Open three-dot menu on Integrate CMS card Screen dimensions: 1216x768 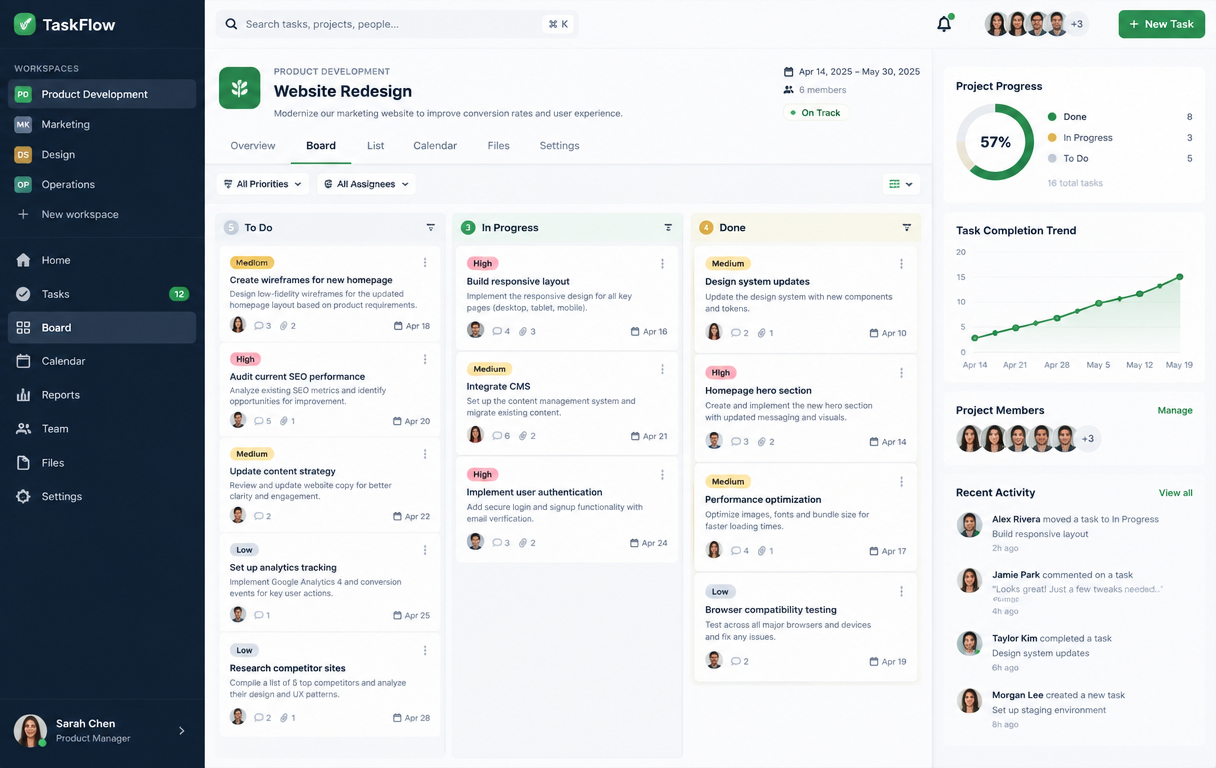click(662, 369)
